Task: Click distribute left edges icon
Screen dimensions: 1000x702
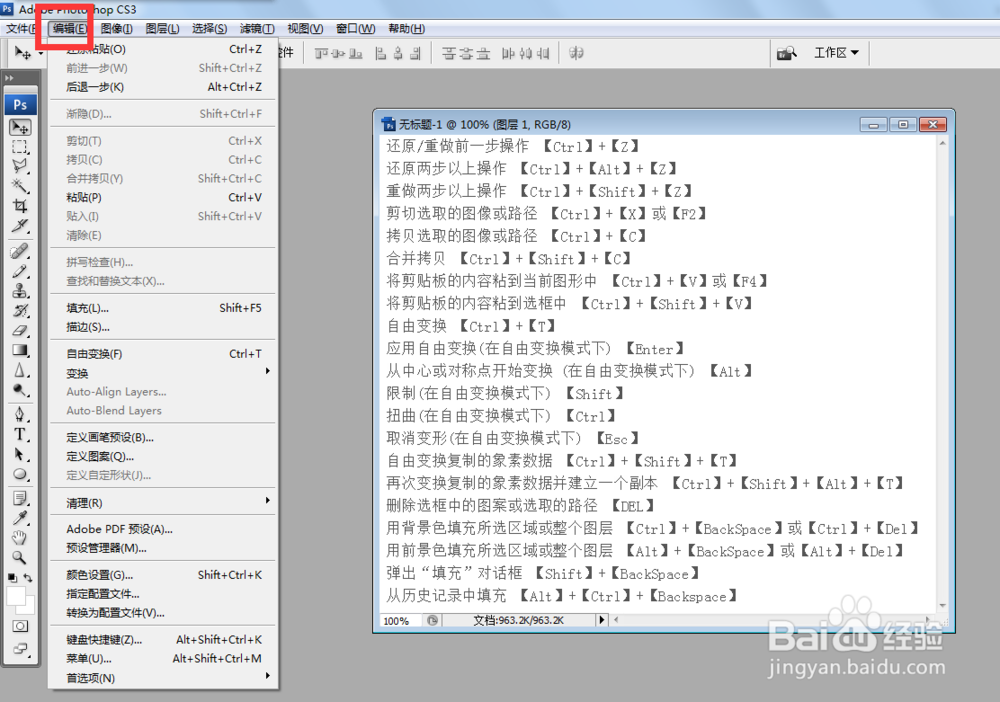Action: pyautogui.click(x=508, y=54)
